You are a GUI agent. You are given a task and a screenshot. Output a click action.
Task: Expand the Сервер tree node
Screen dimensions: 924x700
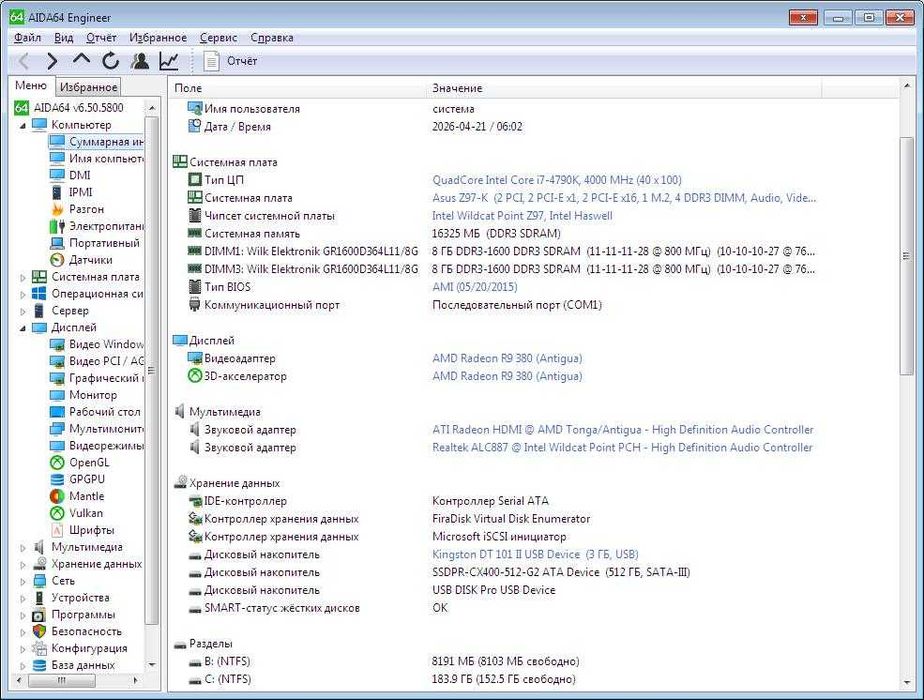[x=23, y=311]
